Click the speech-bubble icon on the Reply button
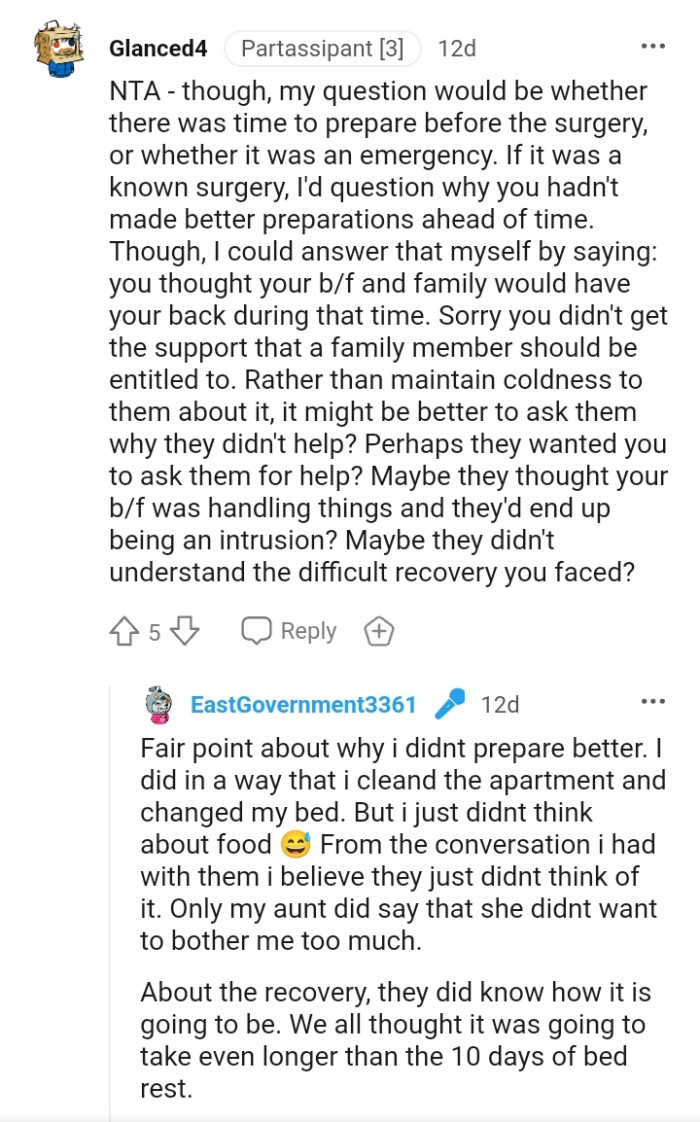This screenshot has height=1122, width=700. pyautogui.click(x=258, y=630)
